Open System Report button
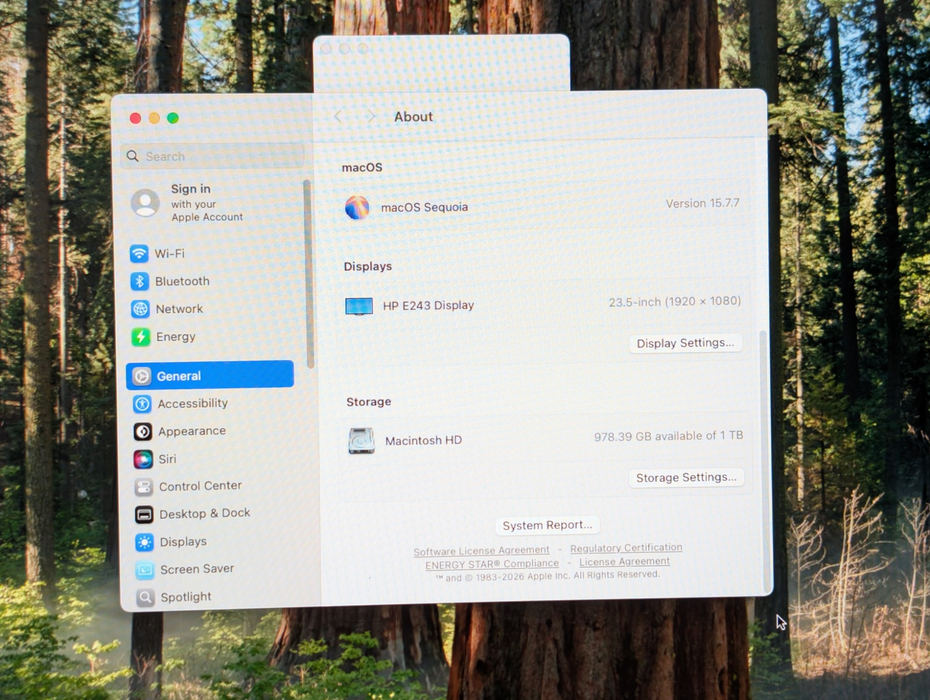930x700 pixels. pos(547,525)
